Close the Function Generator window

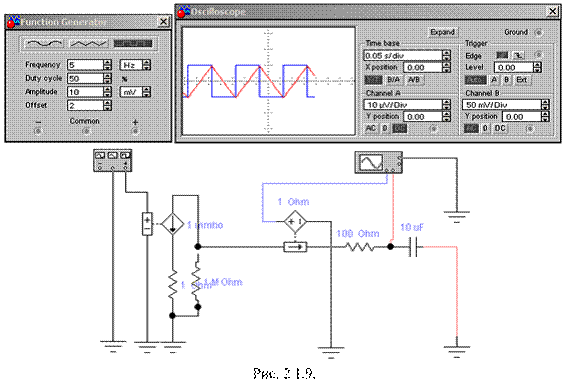coord(164,22)
